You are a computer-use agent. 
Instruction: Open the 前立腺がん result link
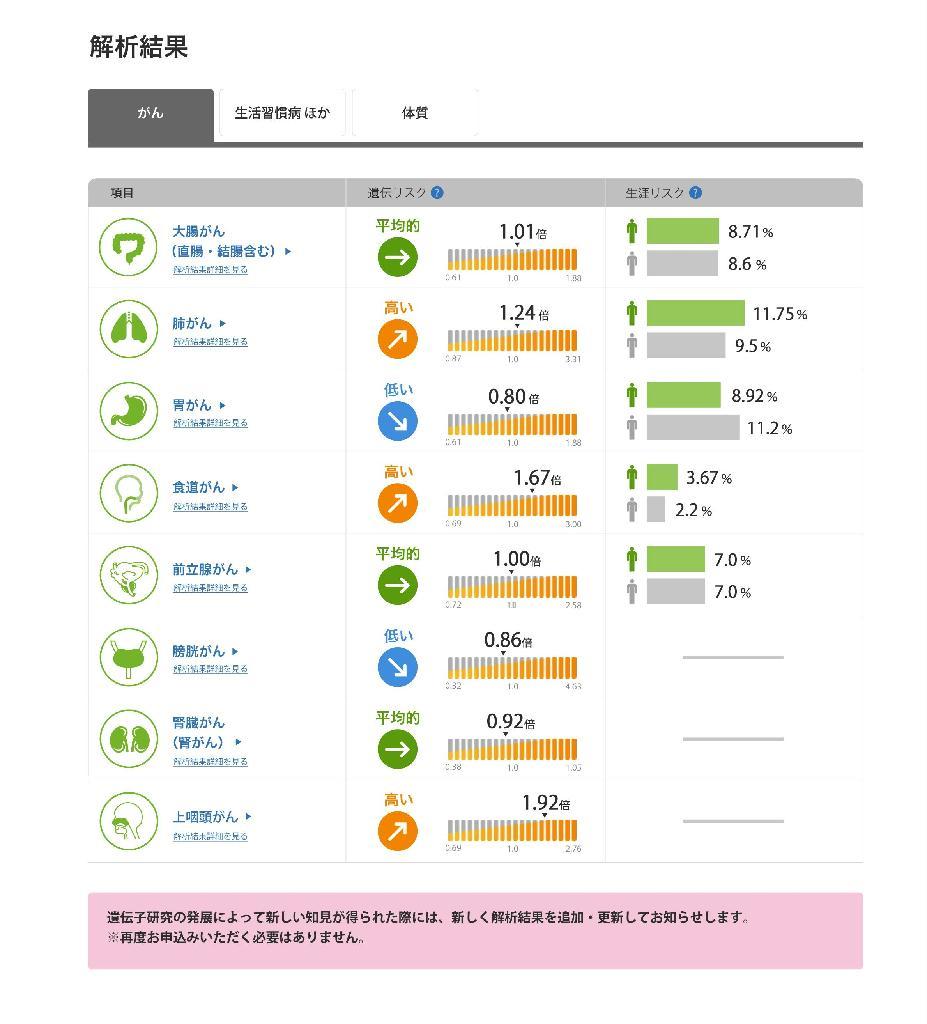pyautogui.click(x=205, y=569)
